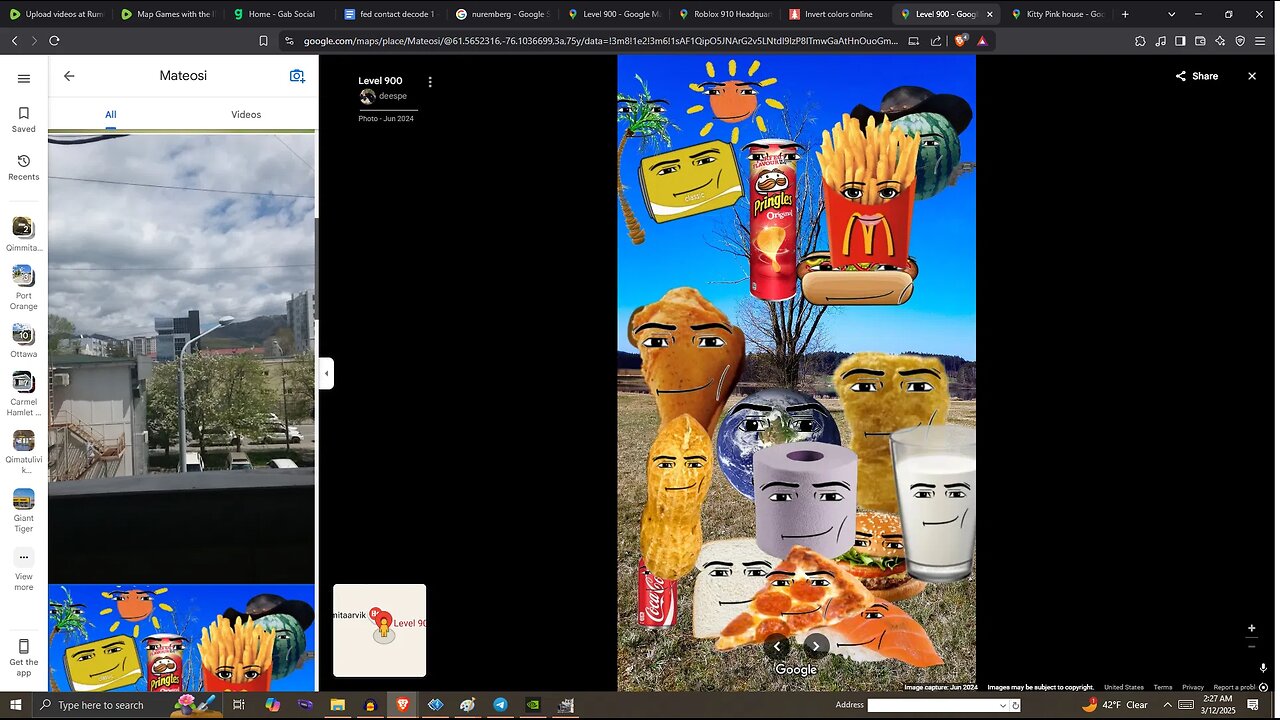Expand the tab search dropdown
1280x720 pixels.
pos(1172,14)
